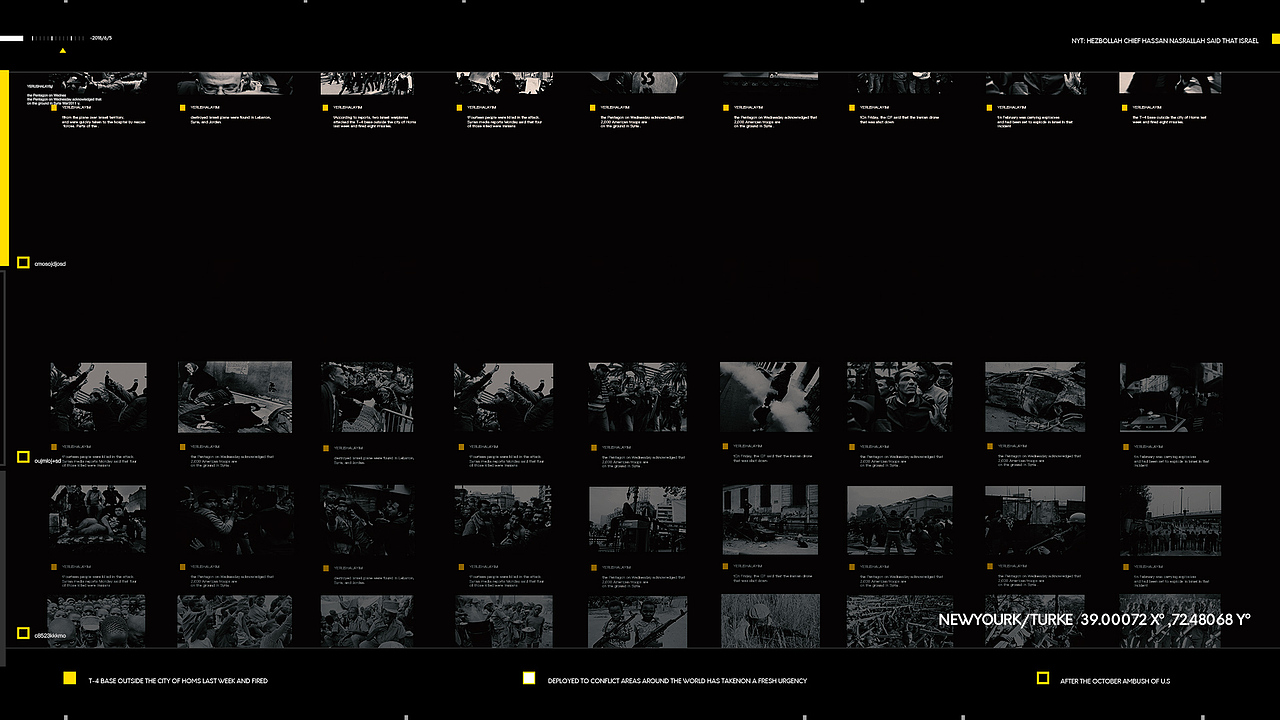Click the 'NEWYOURK/TURKE' location label
This screenshot has height=720, width=1280.
click(1005, 620)
